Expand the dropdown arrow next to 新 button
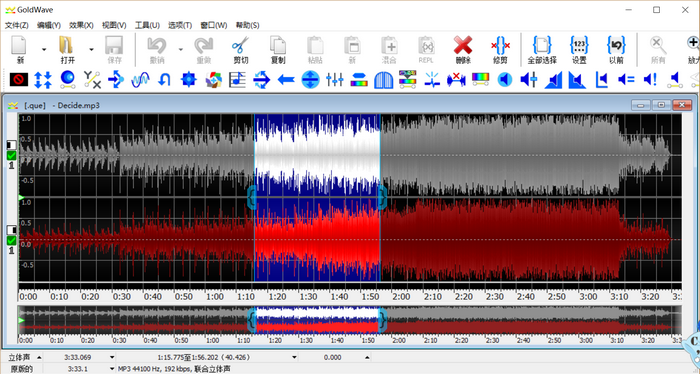The height and width of the screenshot is (374, 700). pos(44,49)
